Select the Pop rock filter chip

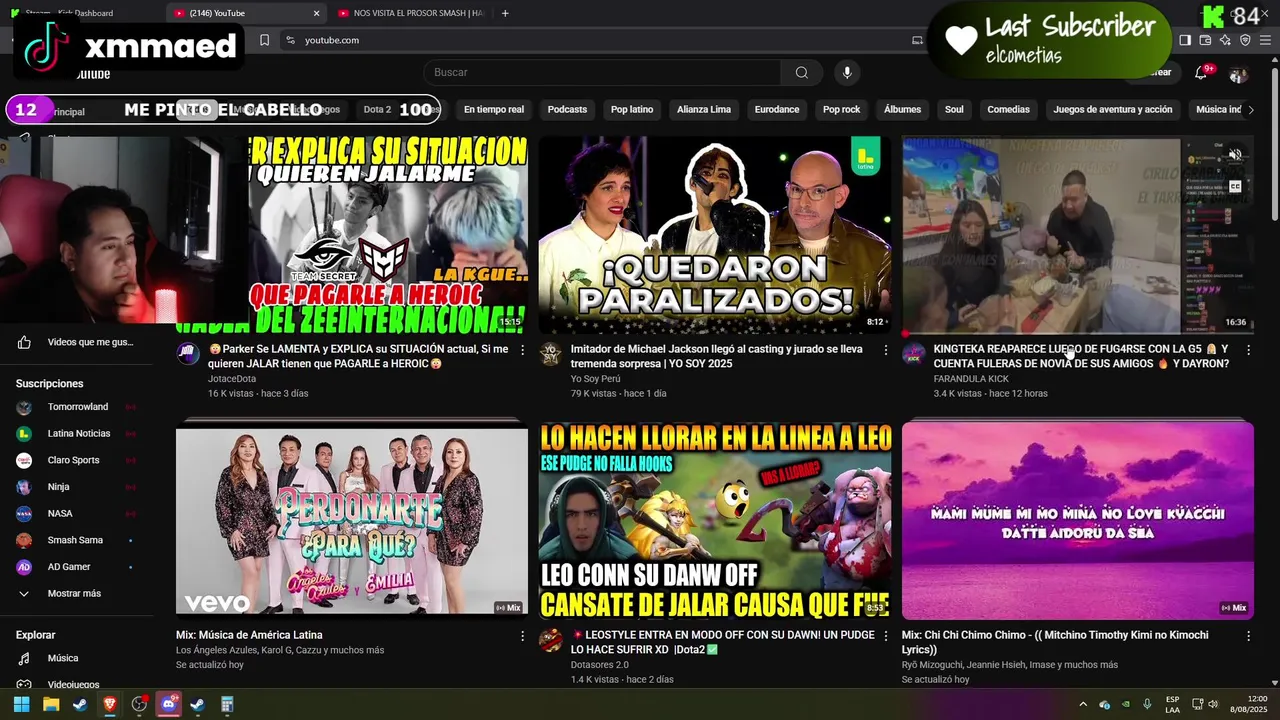[841, 109]
